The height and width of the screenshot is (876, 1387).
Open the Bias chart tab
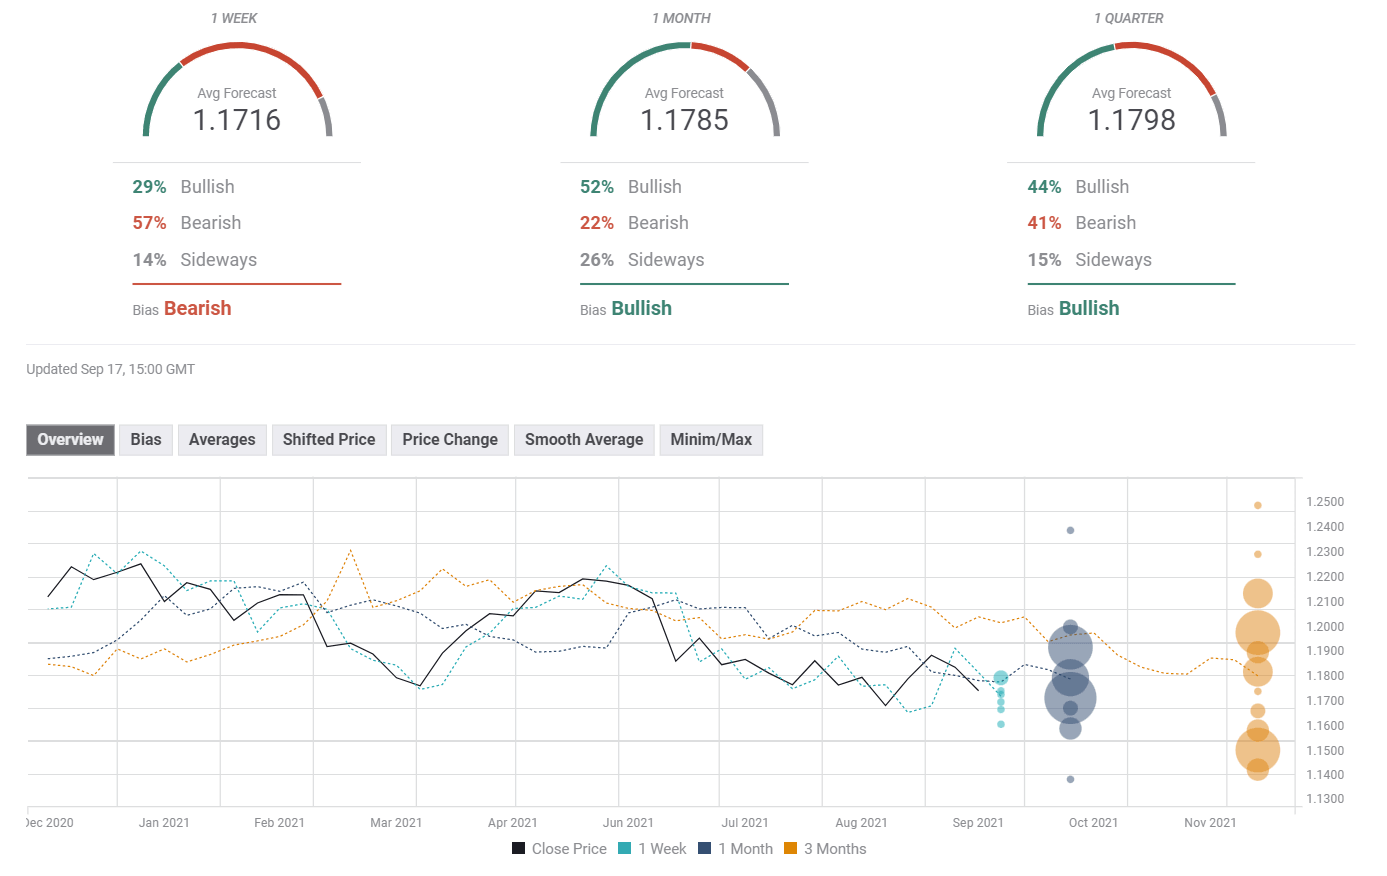(146, 440)
